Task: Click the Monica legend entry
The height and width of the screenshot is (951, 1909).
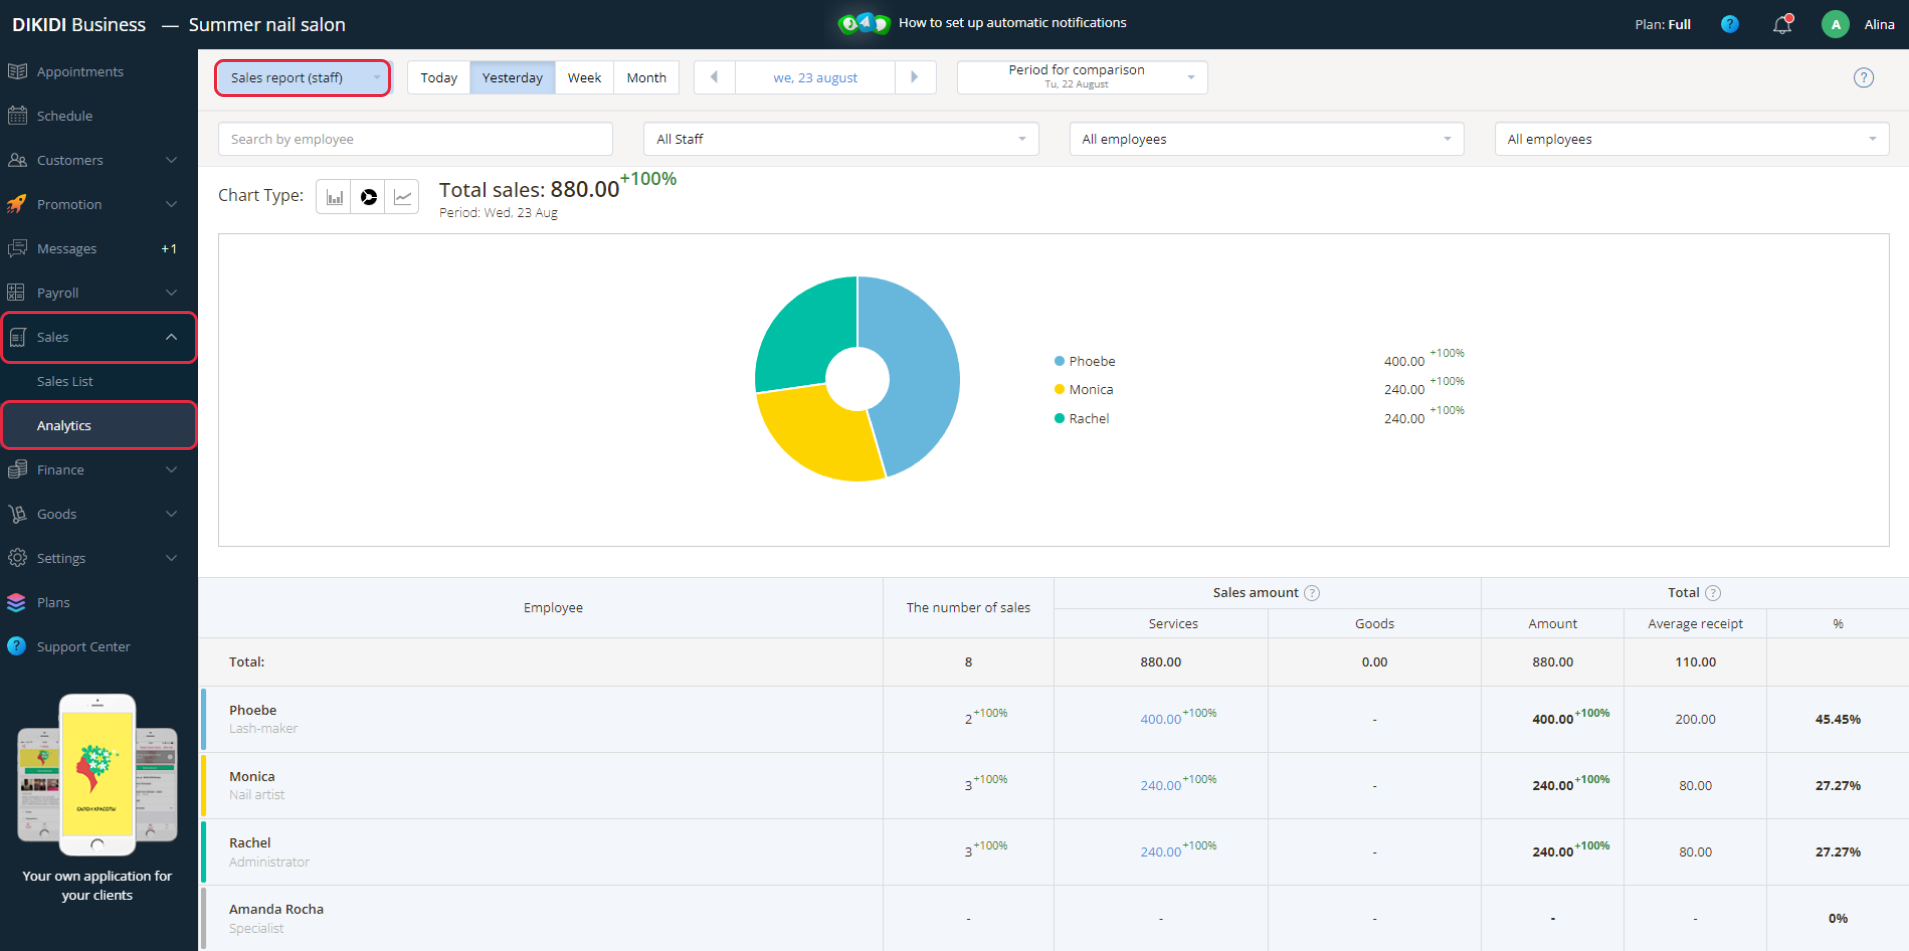Action: click(x=1084, y=390)
